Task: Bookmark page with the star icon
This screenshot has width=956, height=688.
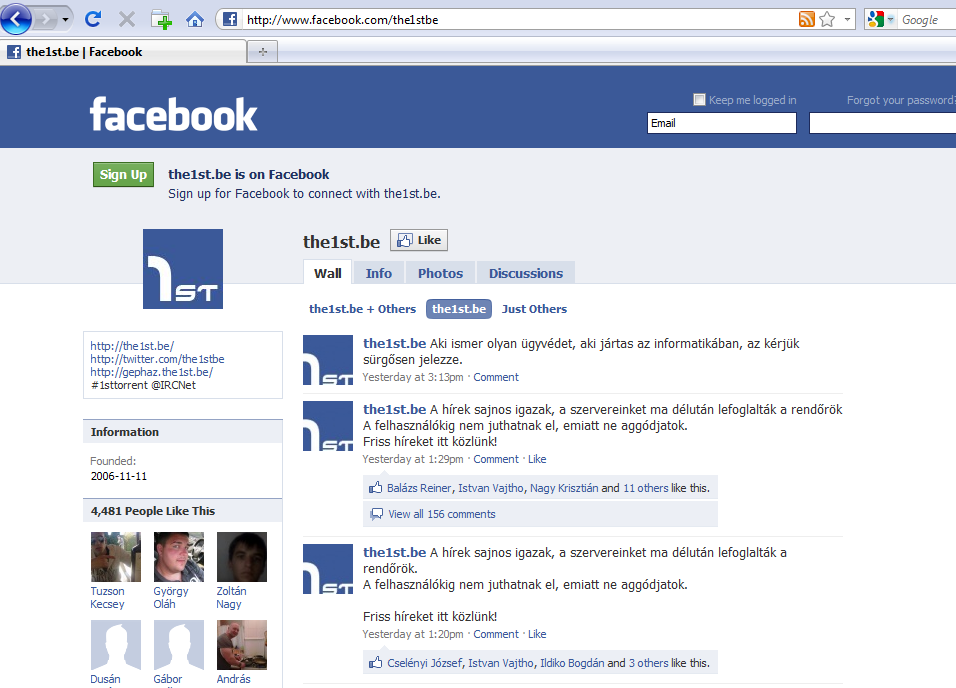Action: click(x=827, y=20)
